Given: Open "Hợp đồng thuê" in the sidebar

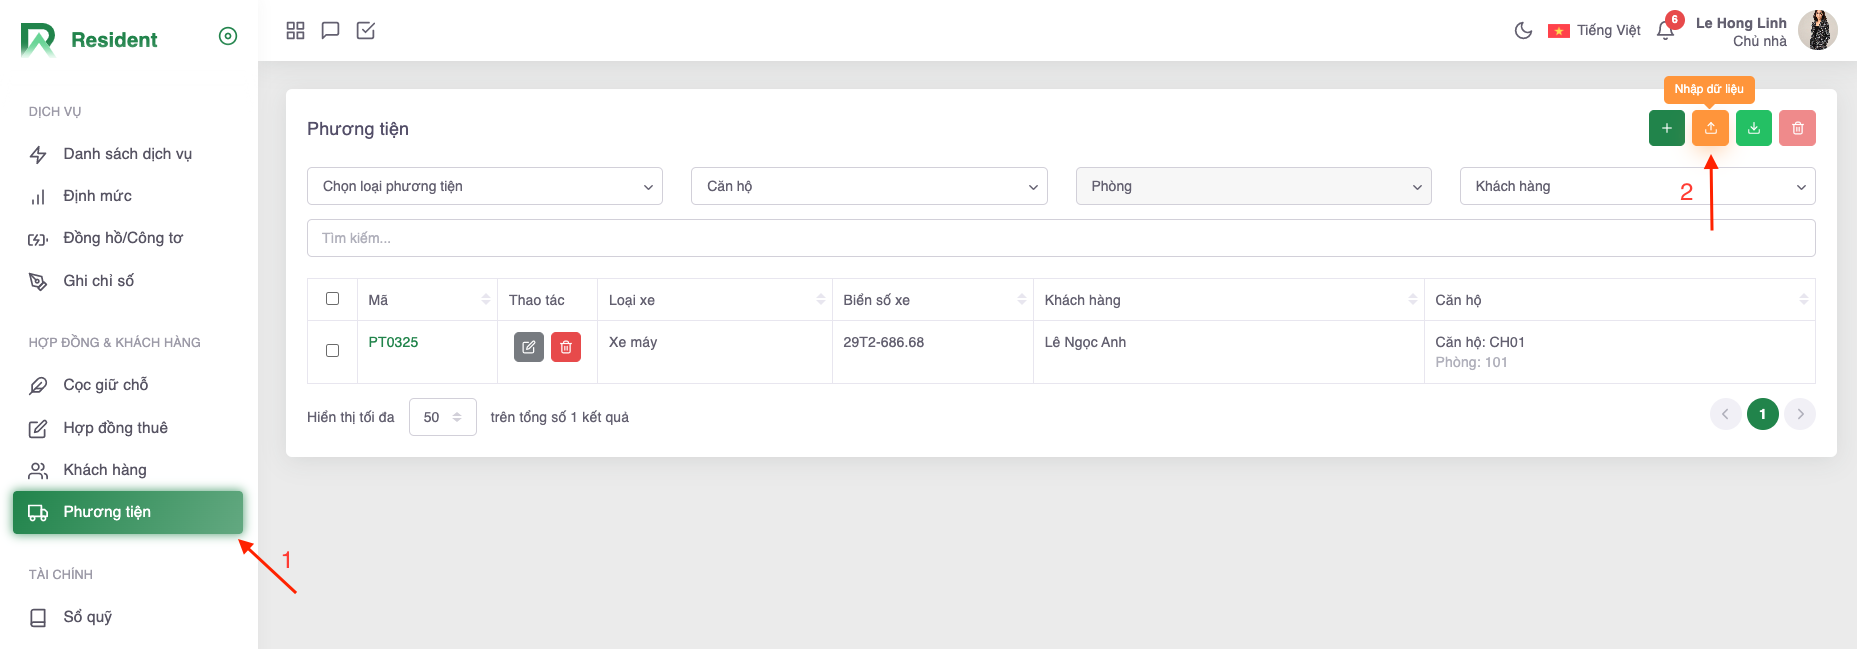Looking at the screenshot, I should coord(115,428).
